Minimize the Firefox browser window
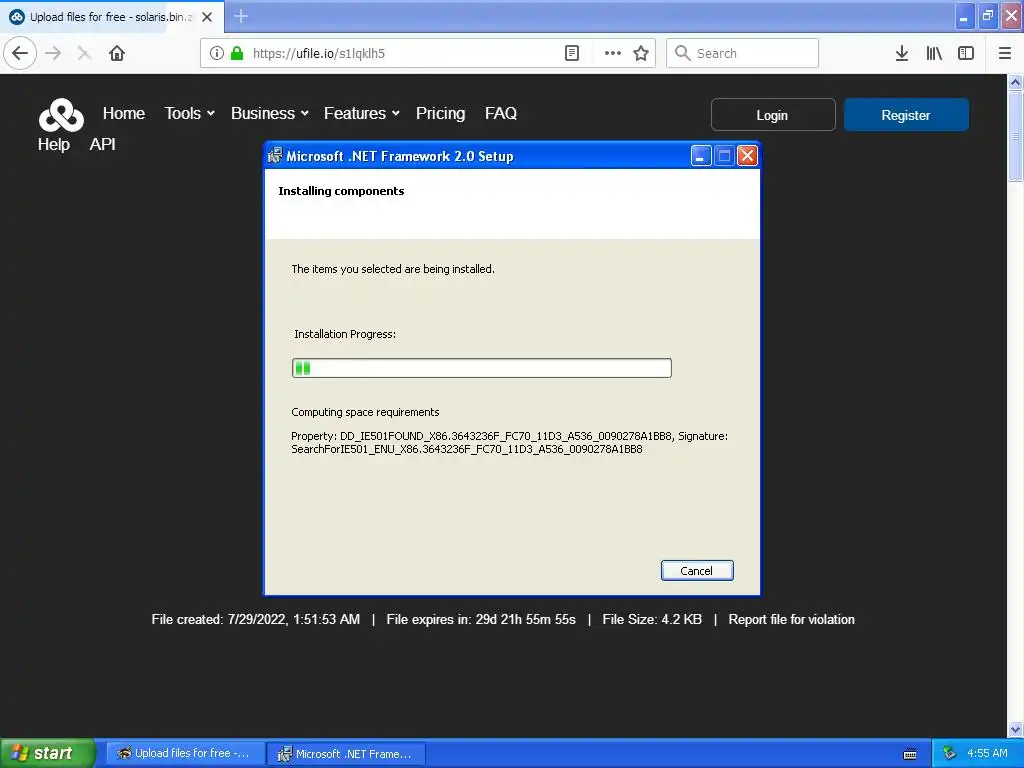 [x=965, y=16]
